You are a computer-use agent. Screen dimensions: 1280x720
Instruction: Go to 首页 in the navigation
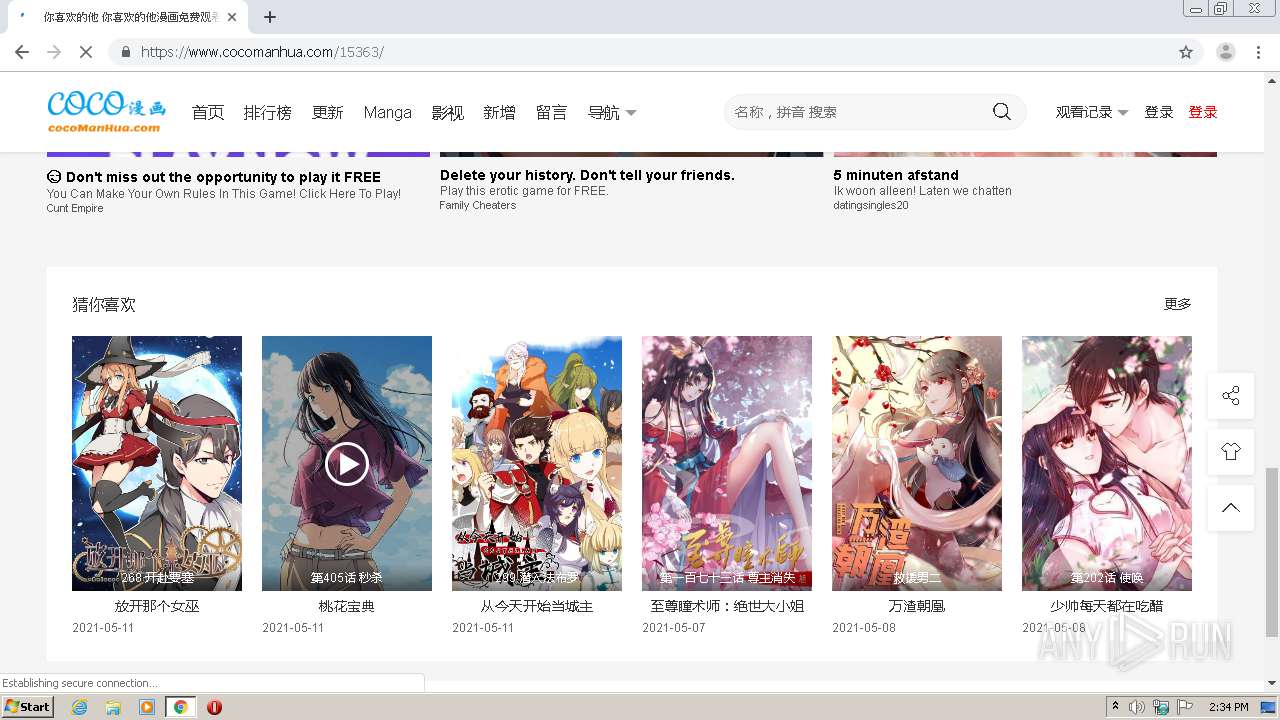(x=208, y=113)
